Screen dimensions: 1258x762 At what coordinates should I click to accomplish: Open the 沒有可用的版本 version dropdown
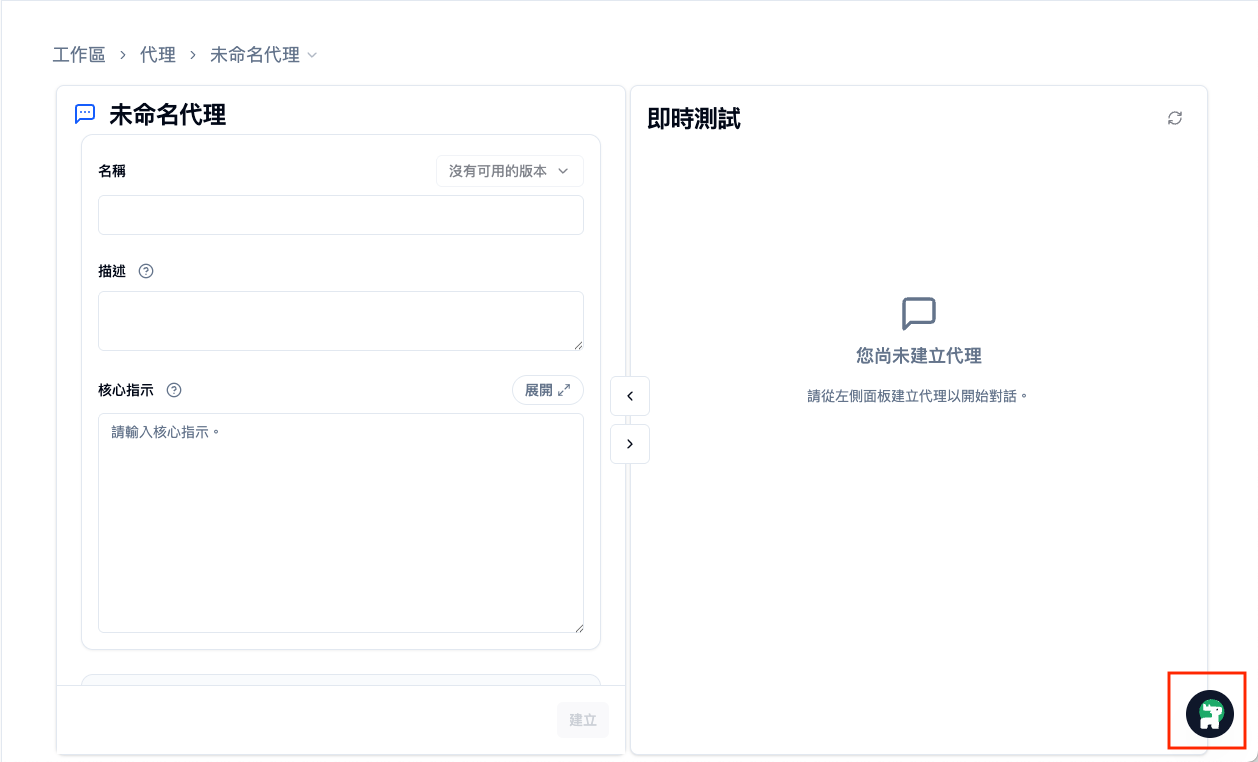point(509,171)
